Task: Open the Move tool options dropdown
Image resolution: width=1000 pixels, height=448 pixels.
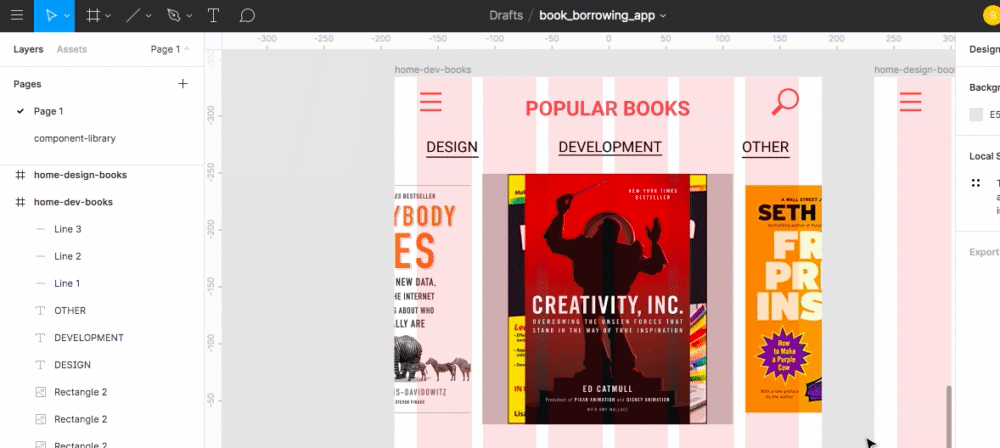Action: pos(67,16)
